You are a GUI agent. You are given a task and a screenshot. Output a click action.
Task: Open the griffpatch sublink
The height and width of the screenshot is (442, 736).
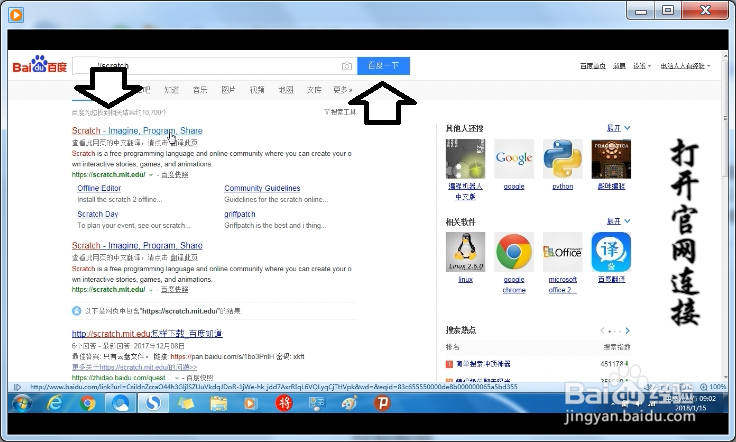[240, 214]
